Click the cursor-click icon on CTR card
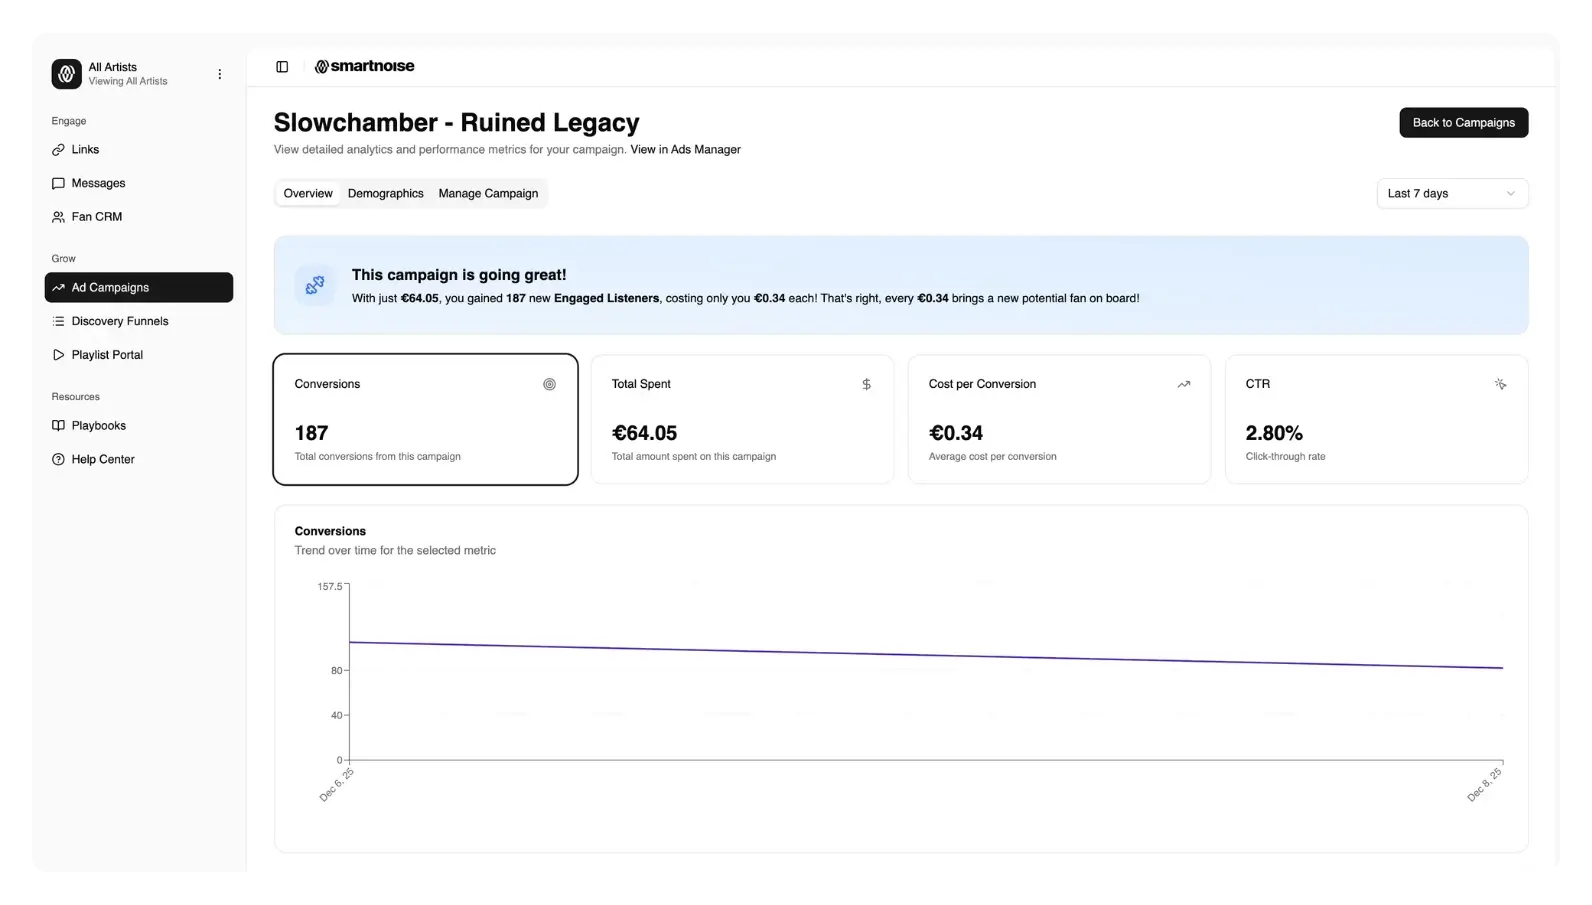The width and height of the screenshot is (1592, 905). [x=1500, y=384]
